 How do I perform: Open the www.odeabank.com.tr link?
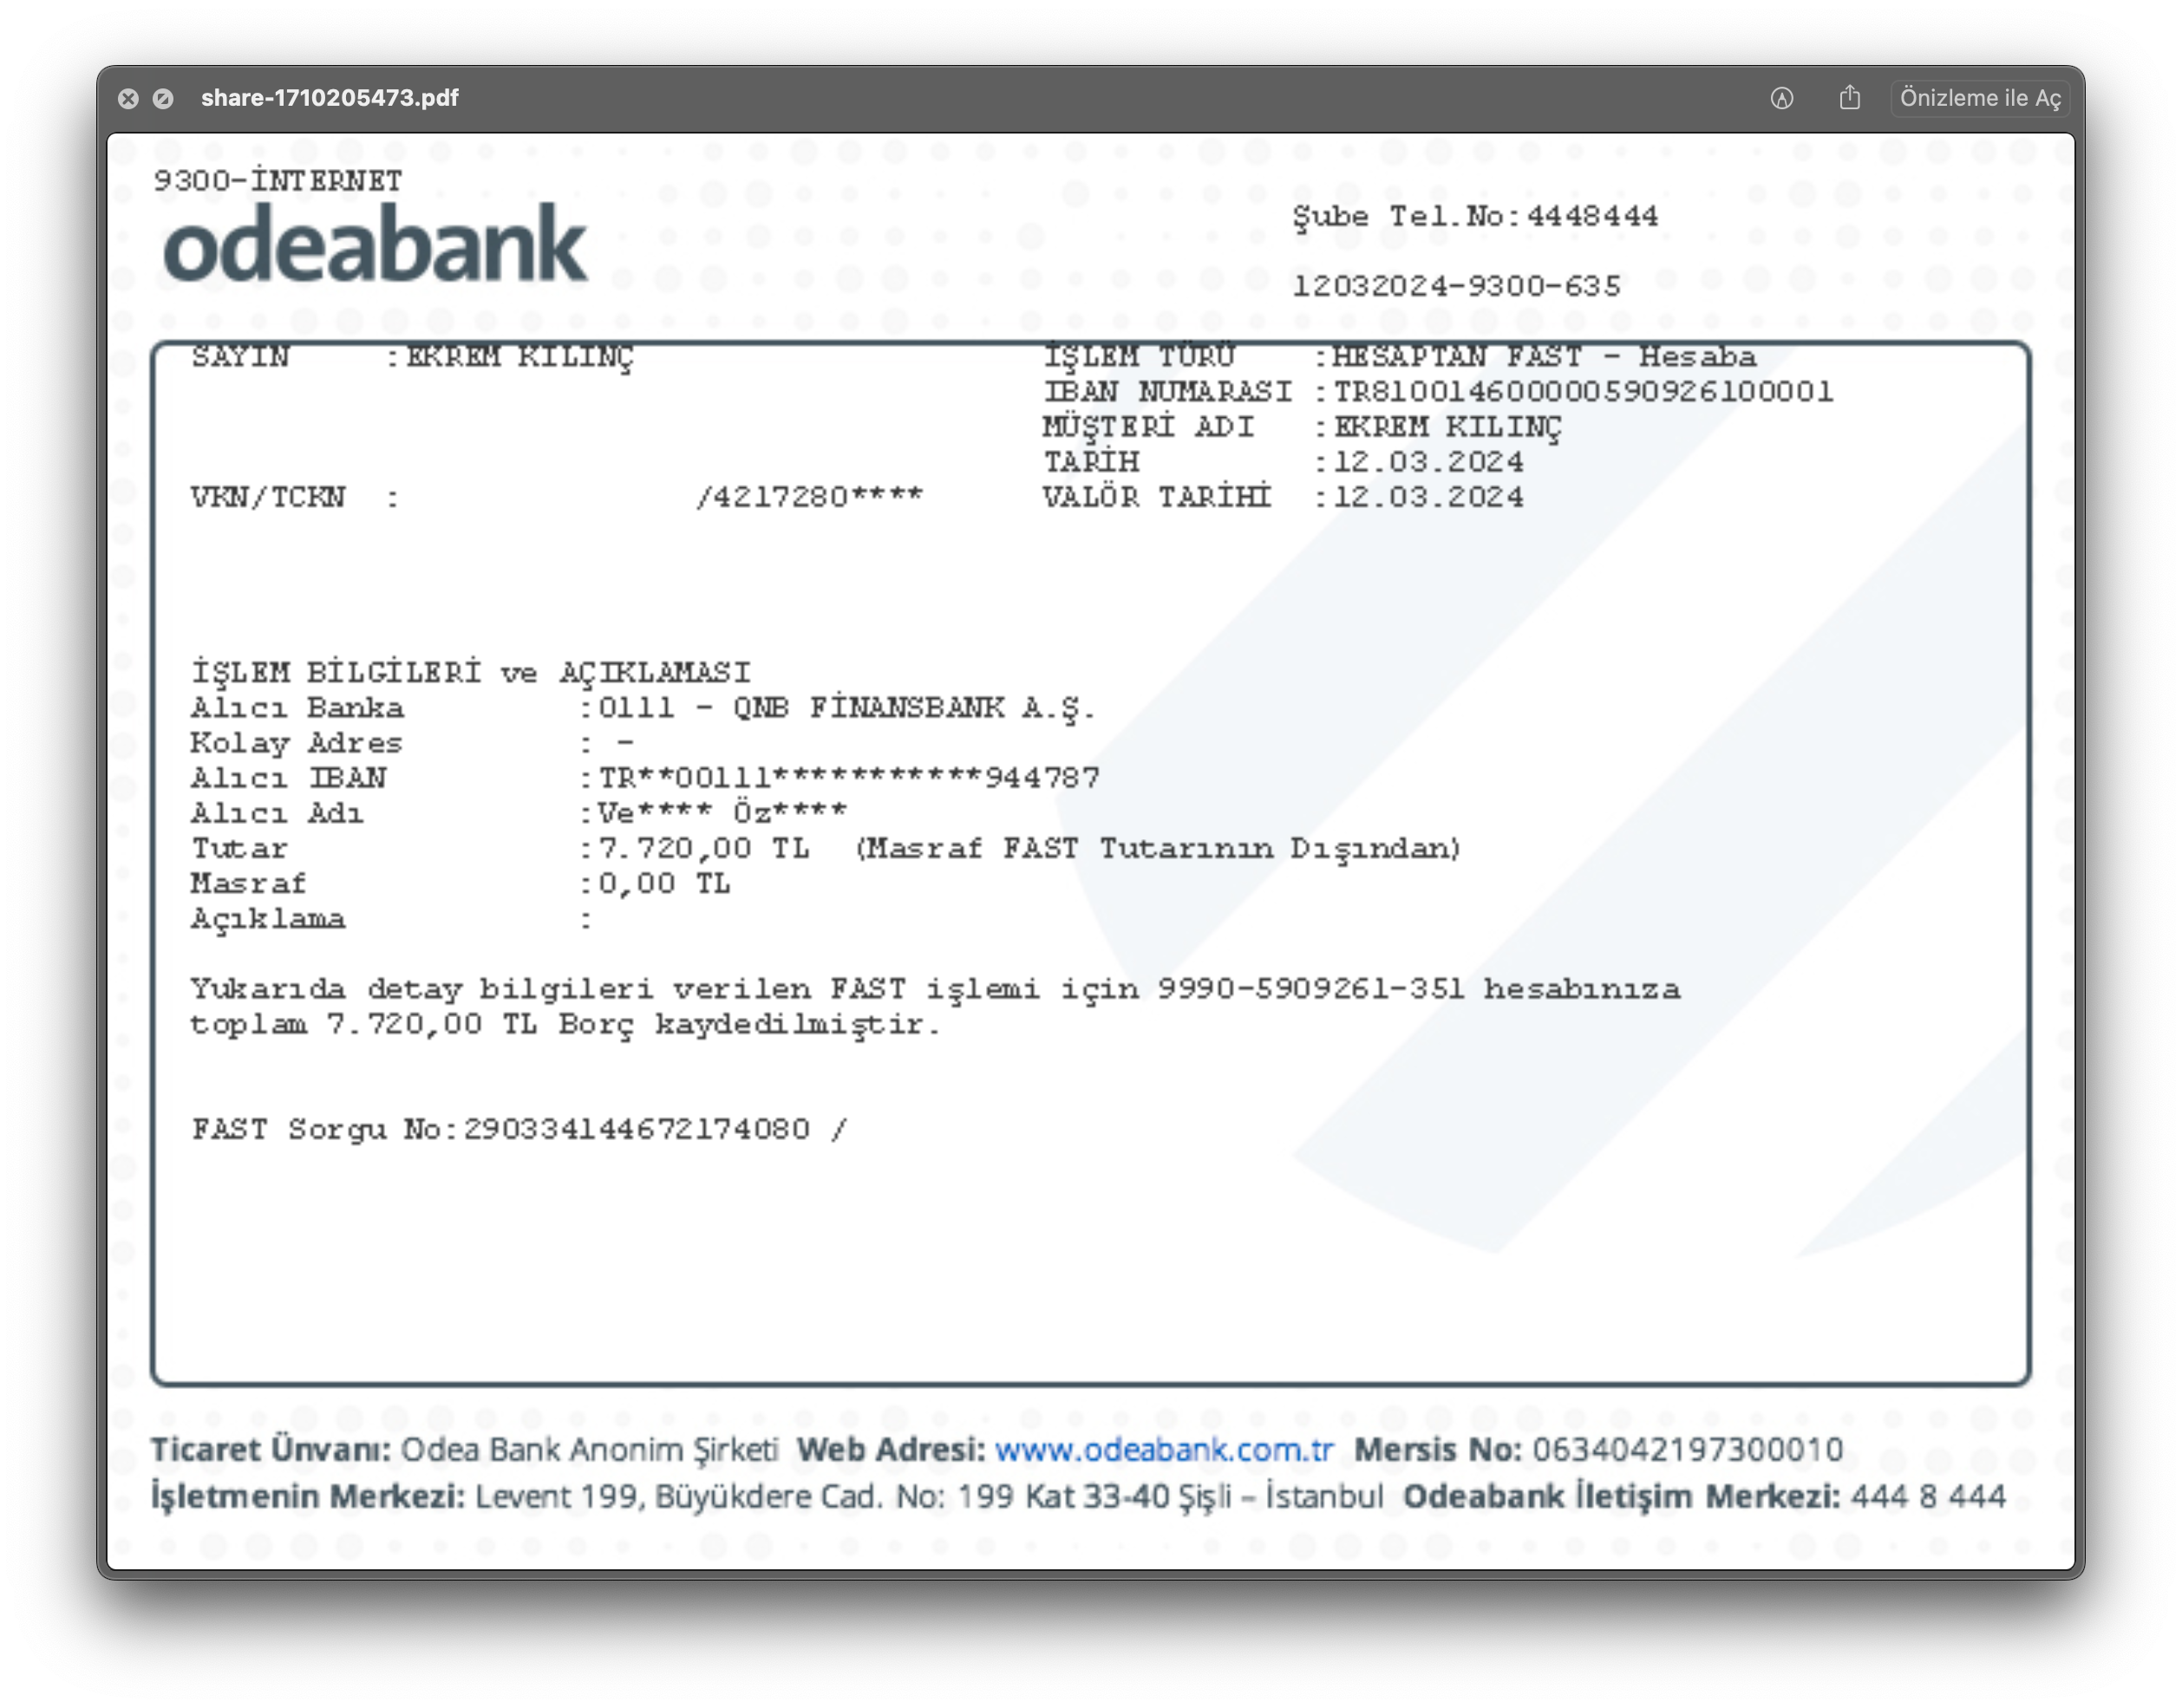point(1164,1449)
